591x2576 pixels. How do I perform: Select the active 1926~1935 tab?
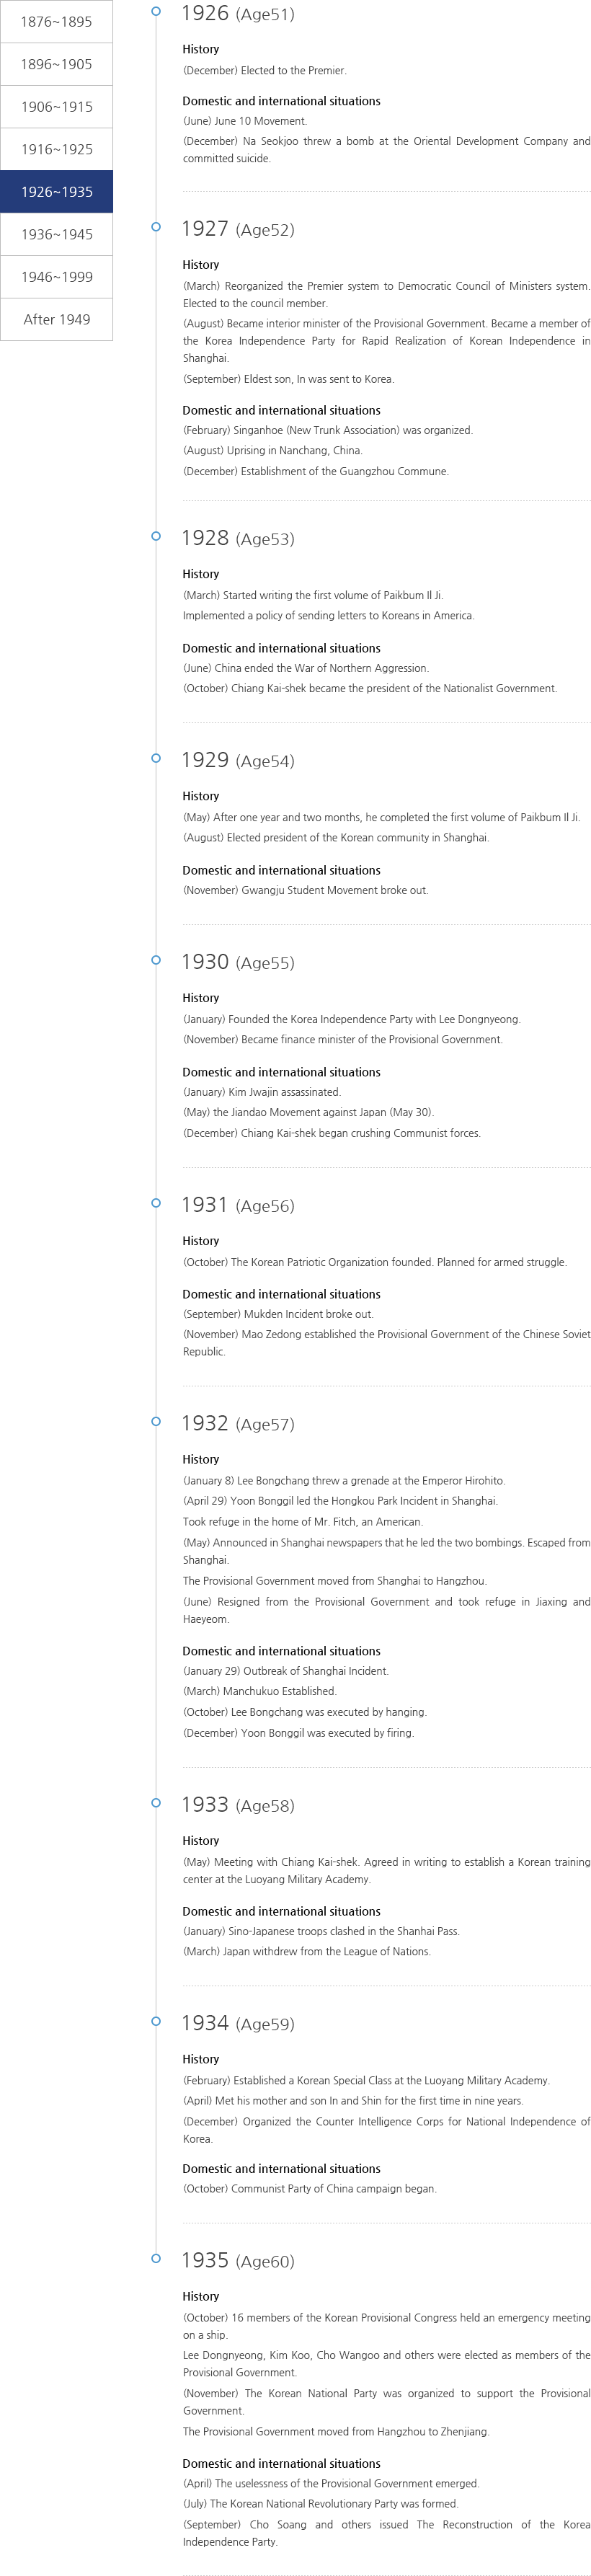point(56,192)
